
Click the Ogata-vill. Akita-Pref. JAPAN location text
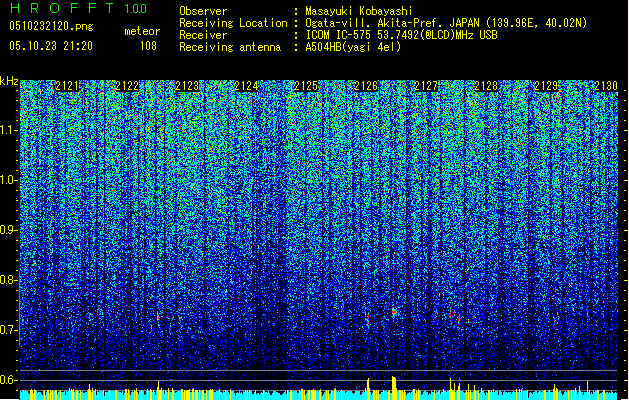coord(446,23)
